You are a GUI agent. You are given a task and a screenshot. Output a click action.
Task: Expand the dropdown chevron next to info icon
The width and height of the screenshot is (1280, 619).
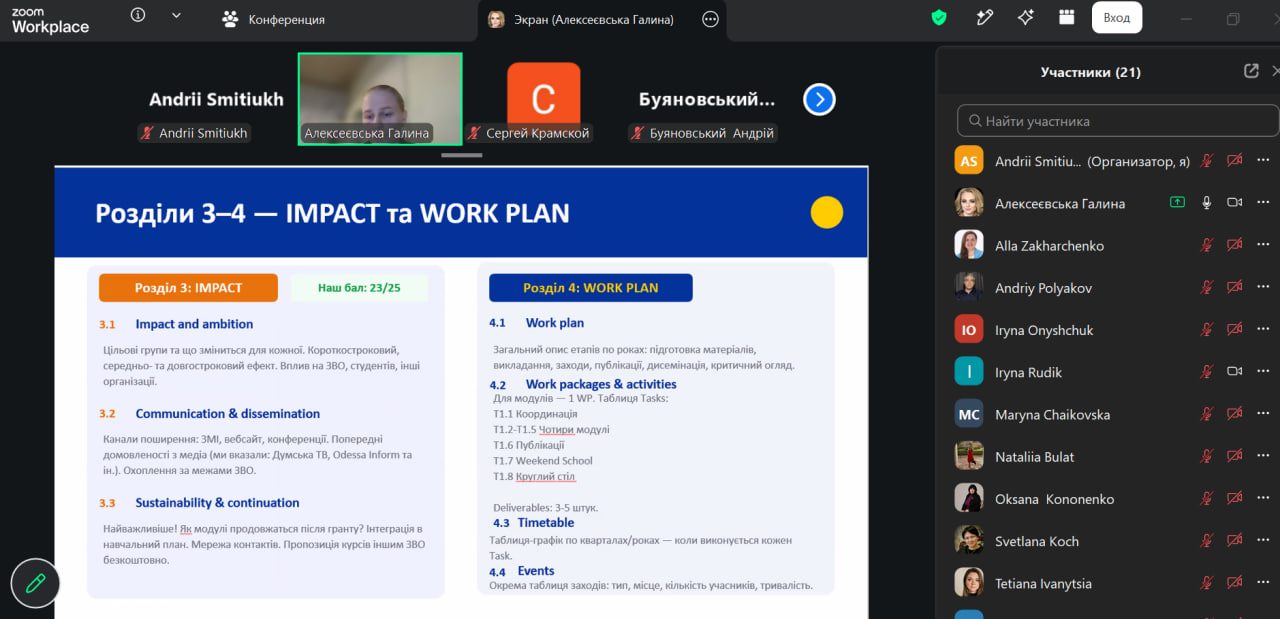177,16
